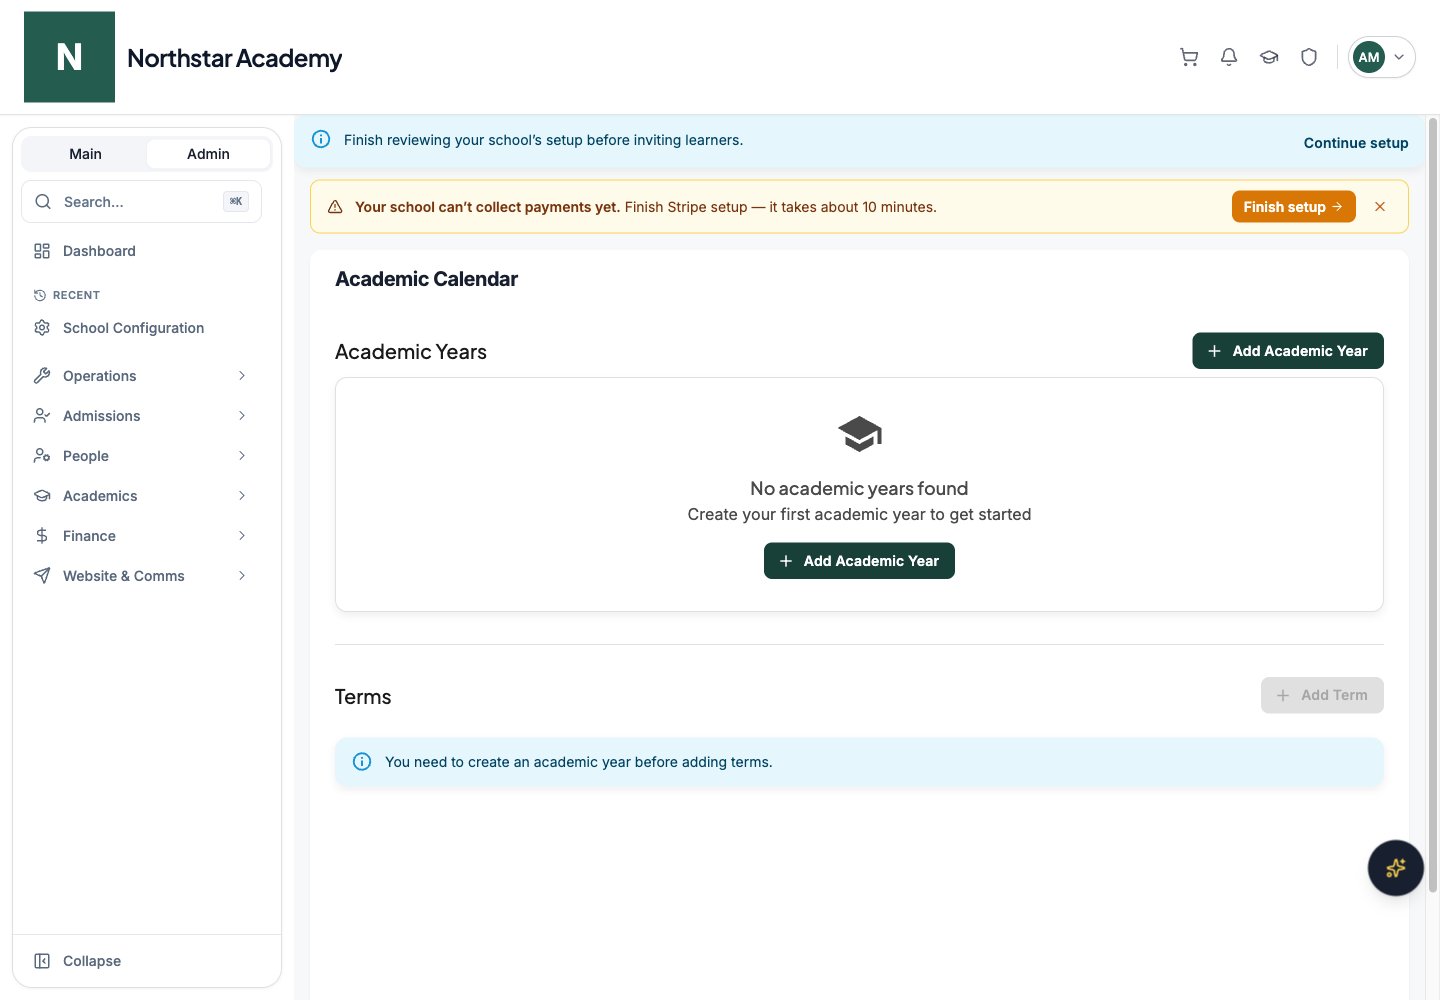The image size is (1440, 1000).
Task: Click Add Academic Year in empty state
Action: tap(859, 561)
